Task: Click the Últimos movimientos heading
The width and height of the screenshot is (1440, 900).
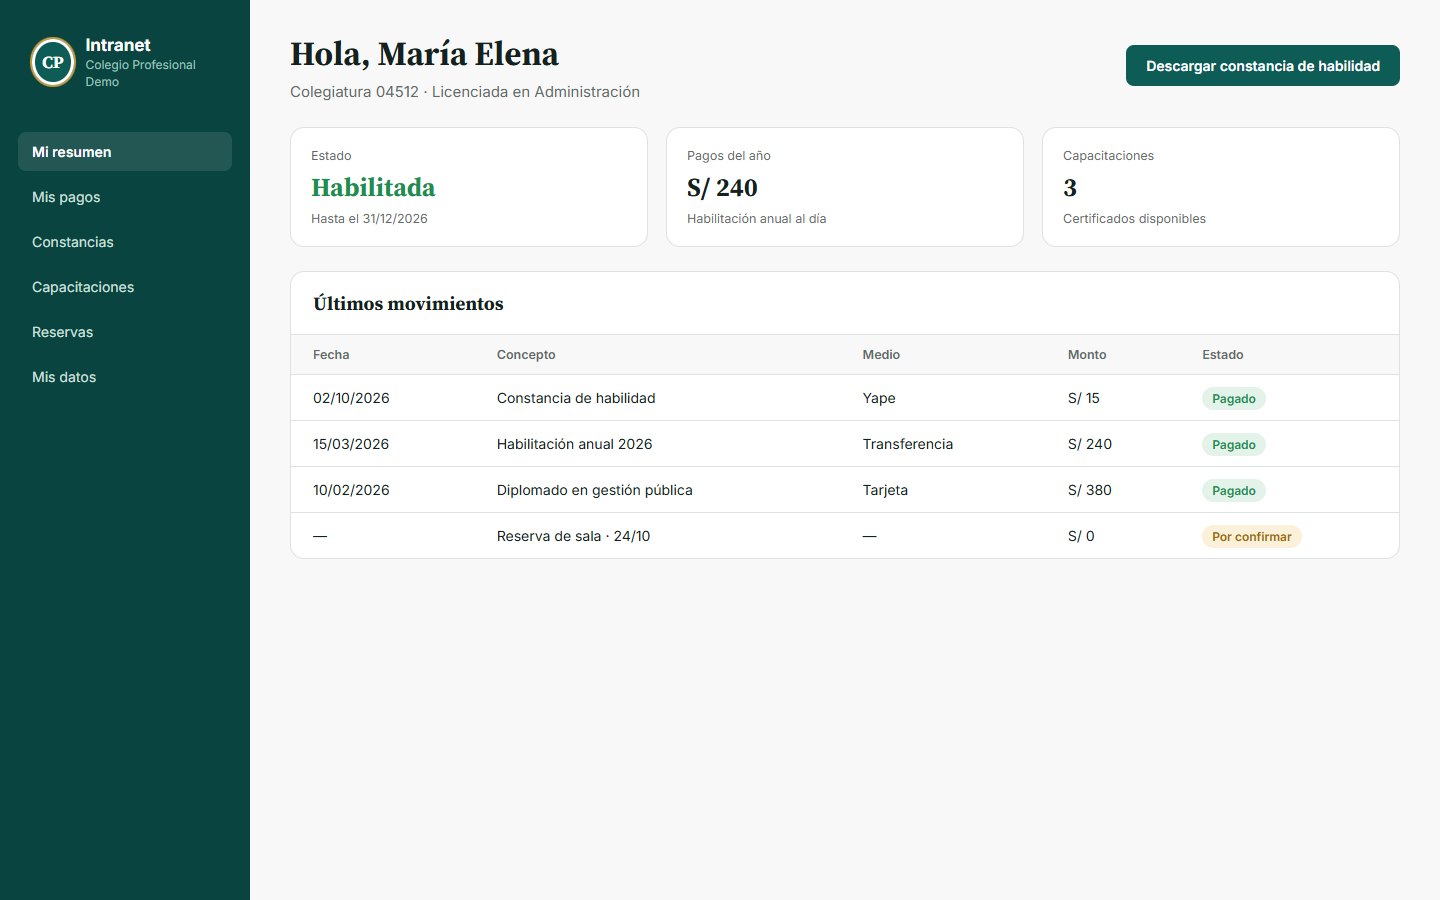Action: click(408, 304)
